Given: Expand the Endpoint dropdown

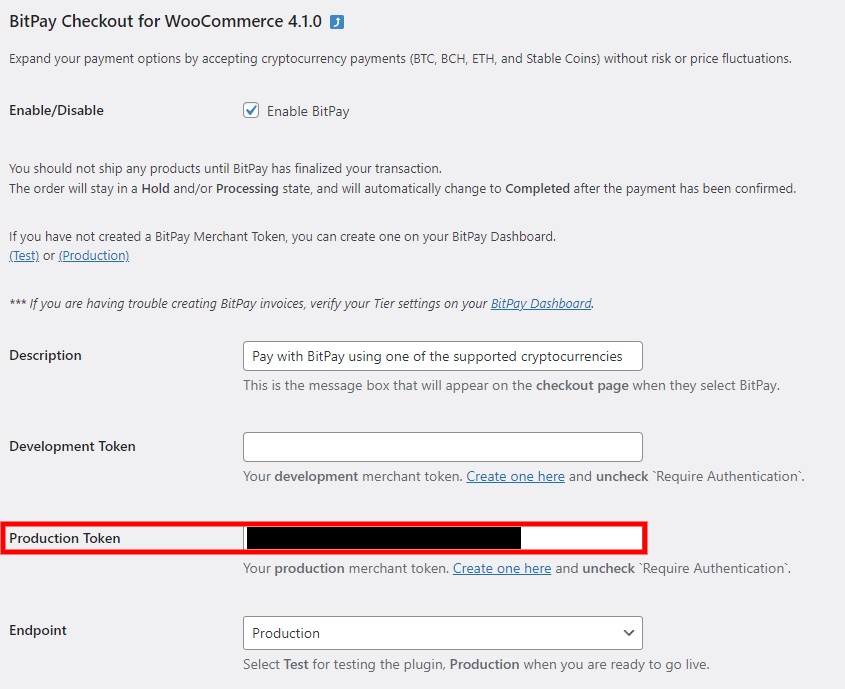Looking at the screenshot, I should [442, 633].
